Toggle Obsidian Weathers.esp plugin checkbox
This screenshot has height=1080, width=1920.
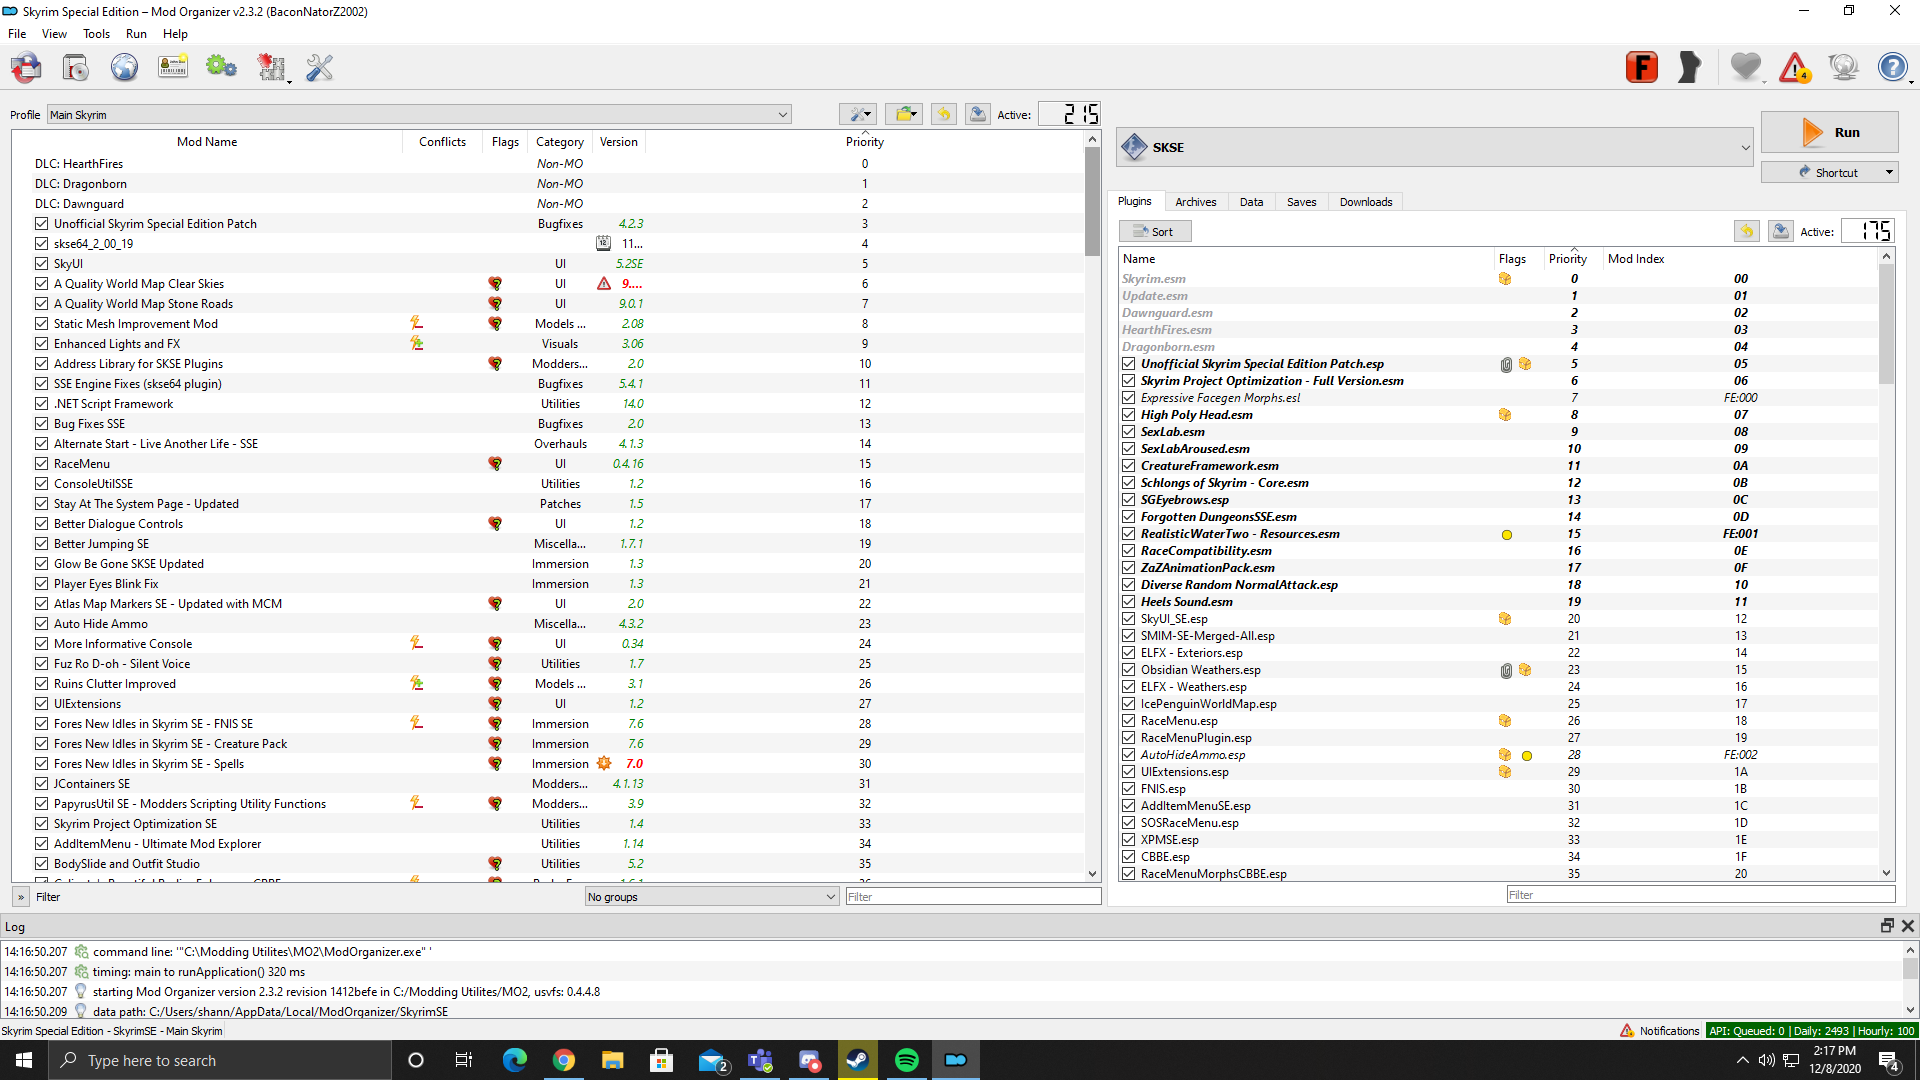pos(1129,670)
